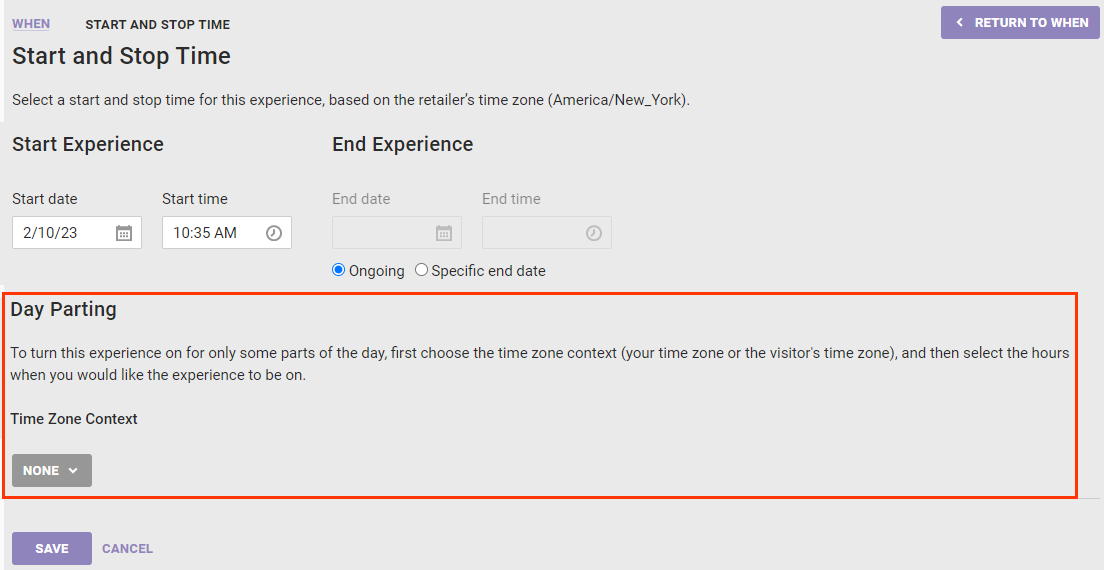This screenshot has height=570, width=1104.
Task: Open the Start time clock picker icon
Action: 274,233
